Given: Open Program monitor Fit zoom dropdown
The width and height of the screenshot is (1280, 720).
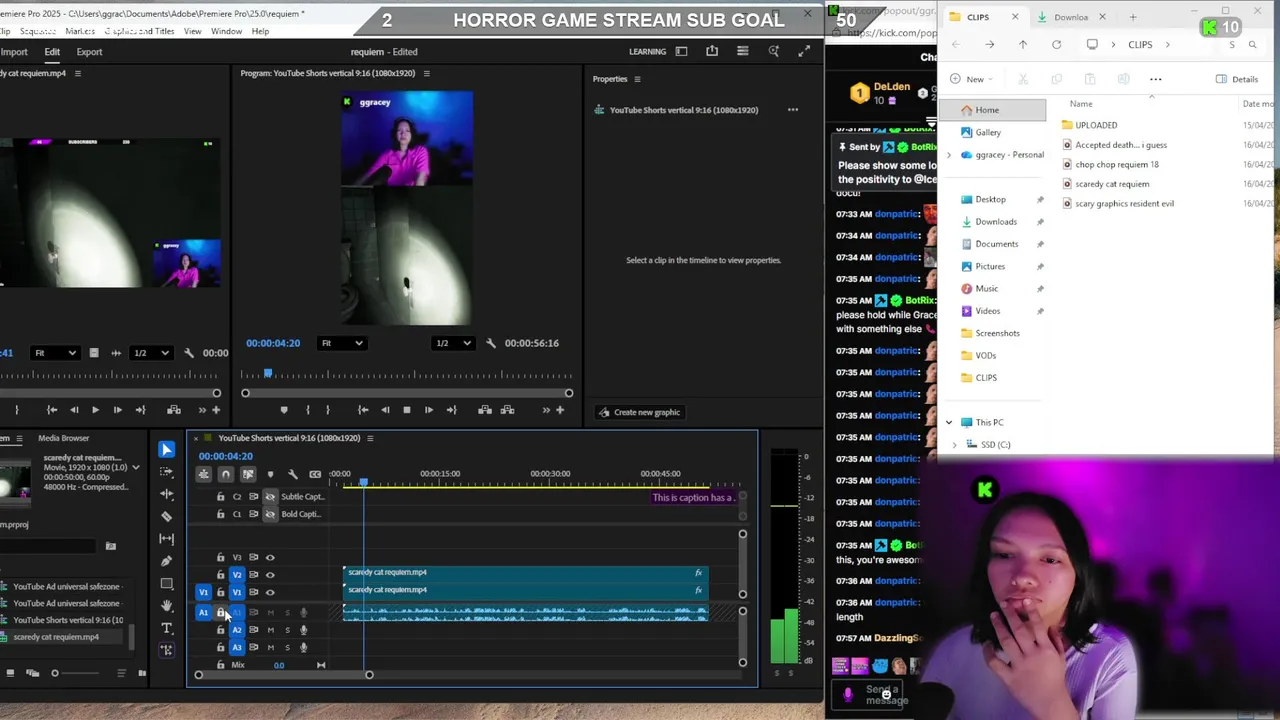Looking at the screenshot, I should [342, 343].
